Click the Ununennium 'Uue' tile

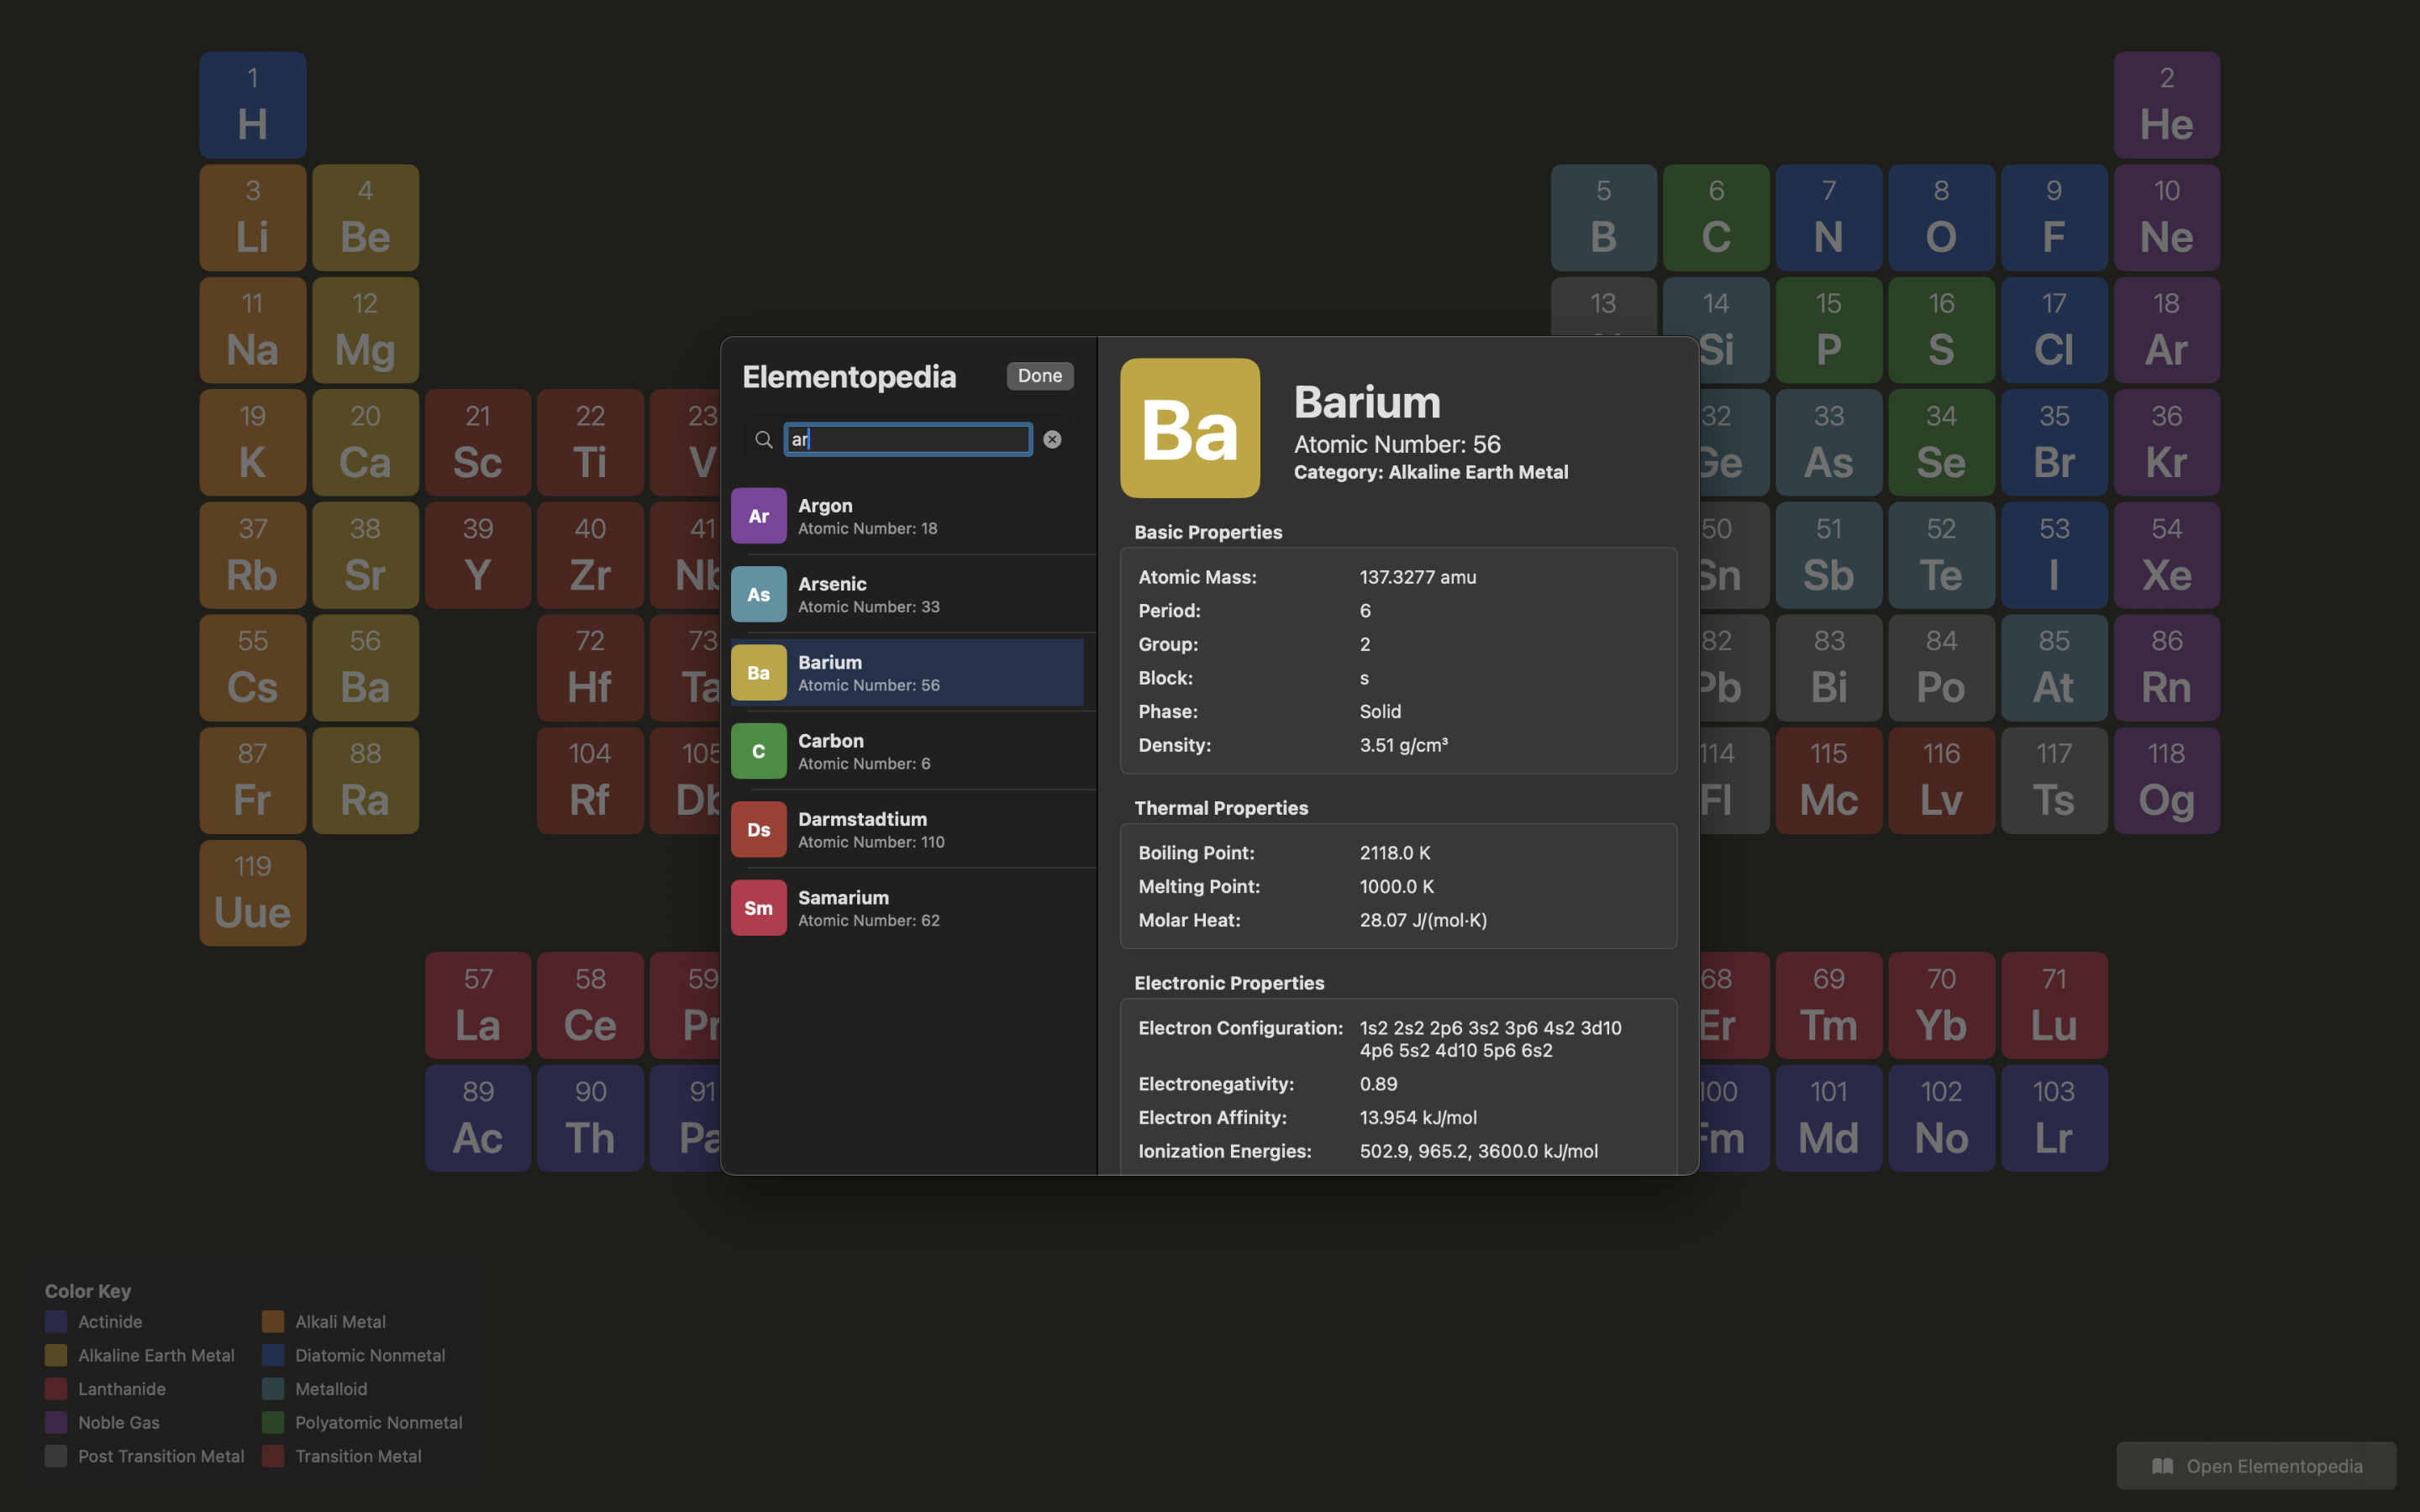coord(252,893)
